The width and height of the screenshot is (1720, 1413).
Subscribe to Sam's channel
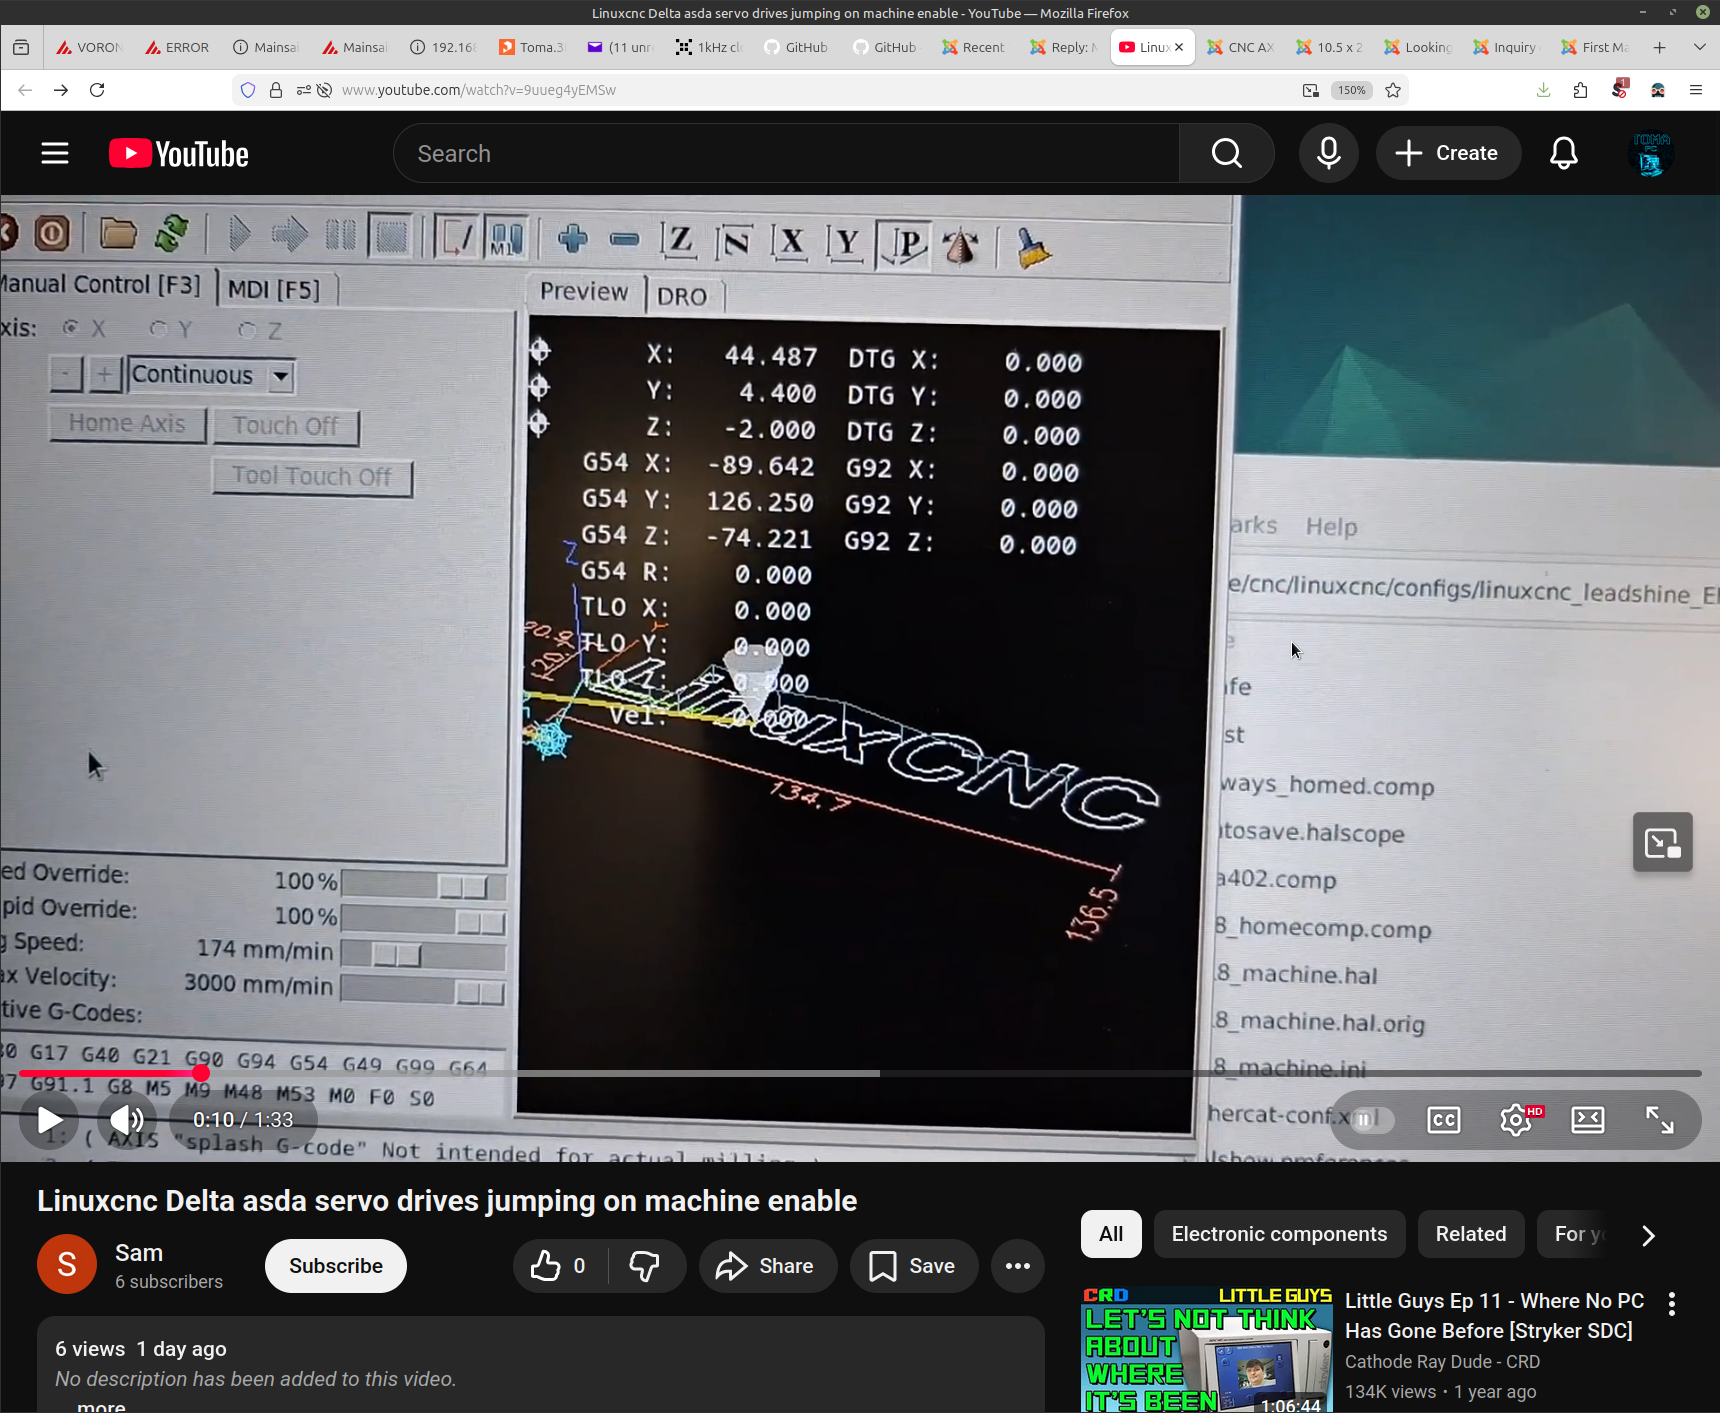coord(335,1266)
